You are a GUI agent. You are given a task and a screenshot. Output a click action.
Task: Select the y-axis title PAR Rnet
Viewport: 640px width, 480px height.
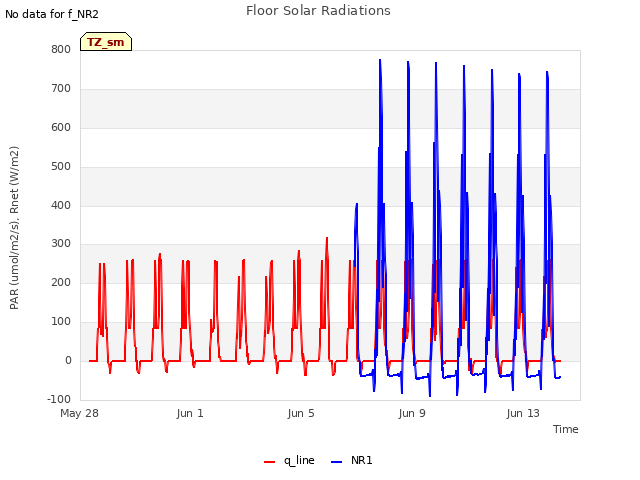pyautogui.click(x=14, y=228)
